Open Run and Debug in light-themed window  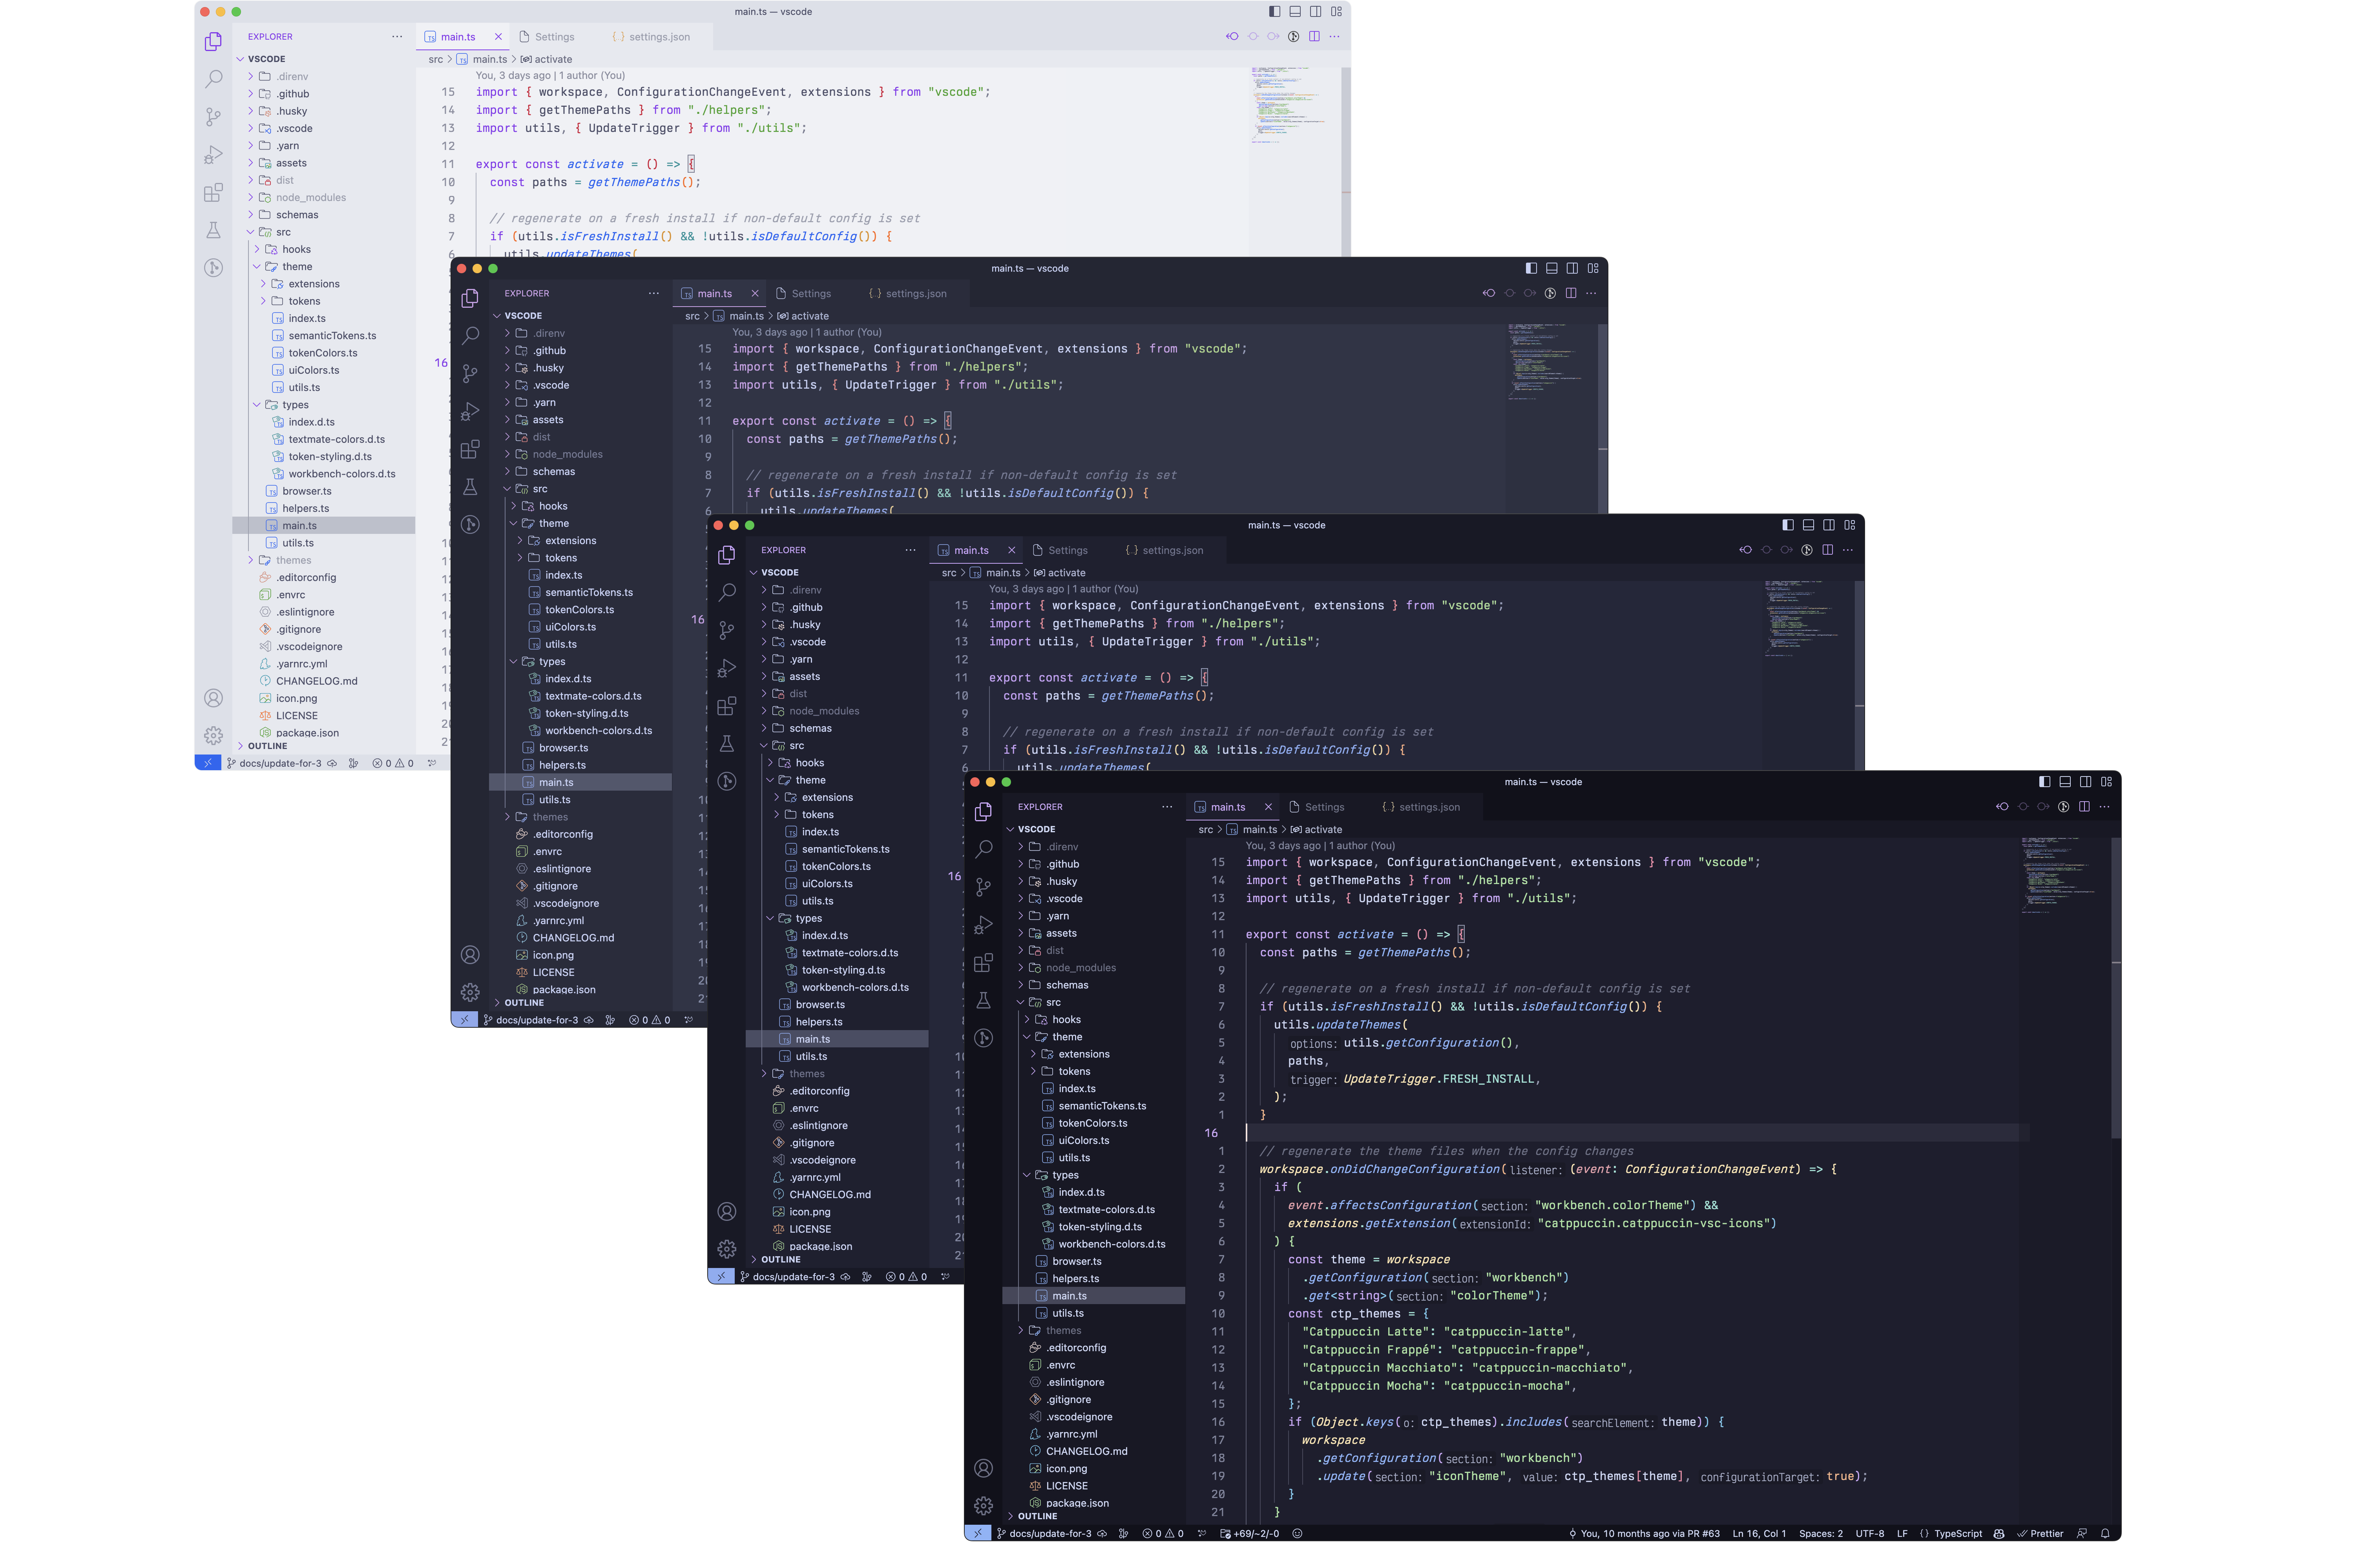click(x=213, y=155)
